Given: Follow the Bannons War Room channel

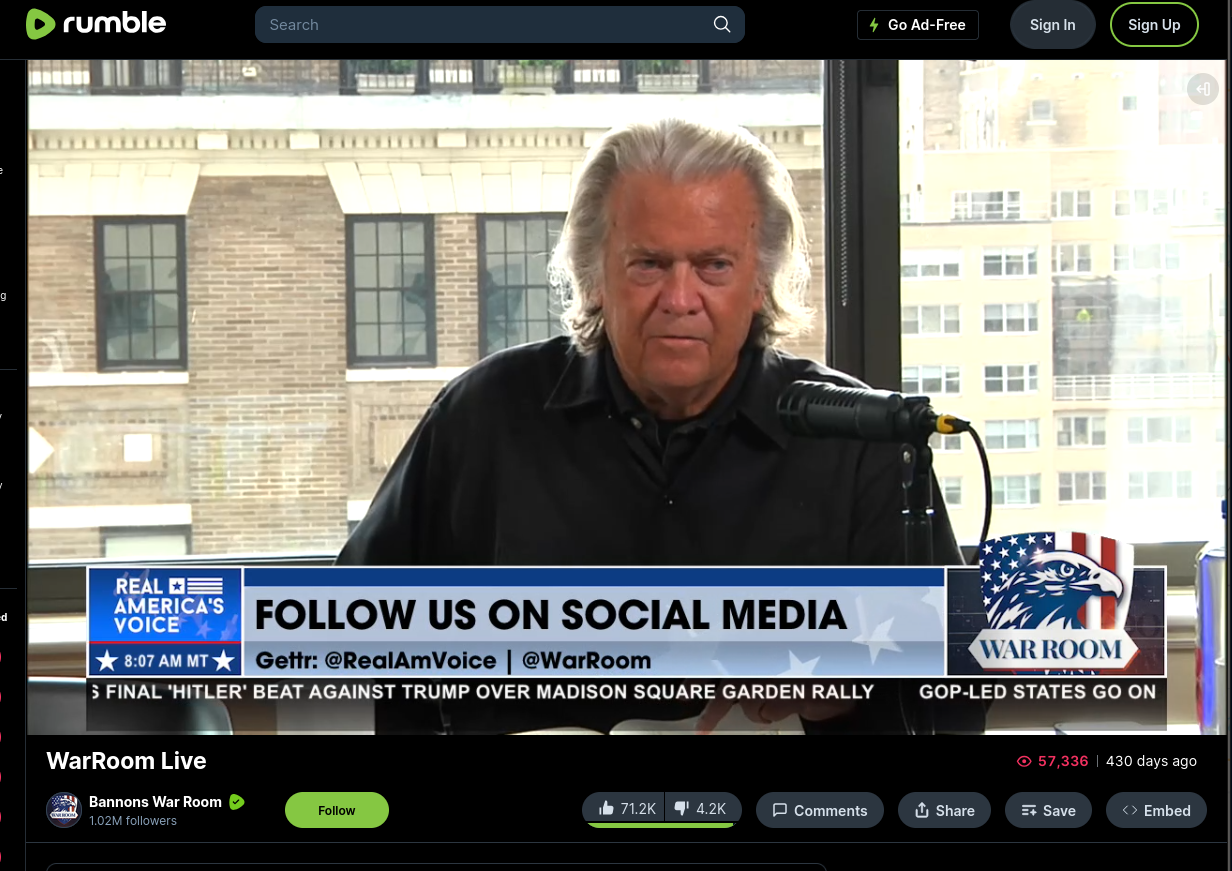Looking at the screenshot, I should click(x=337, y=810).
